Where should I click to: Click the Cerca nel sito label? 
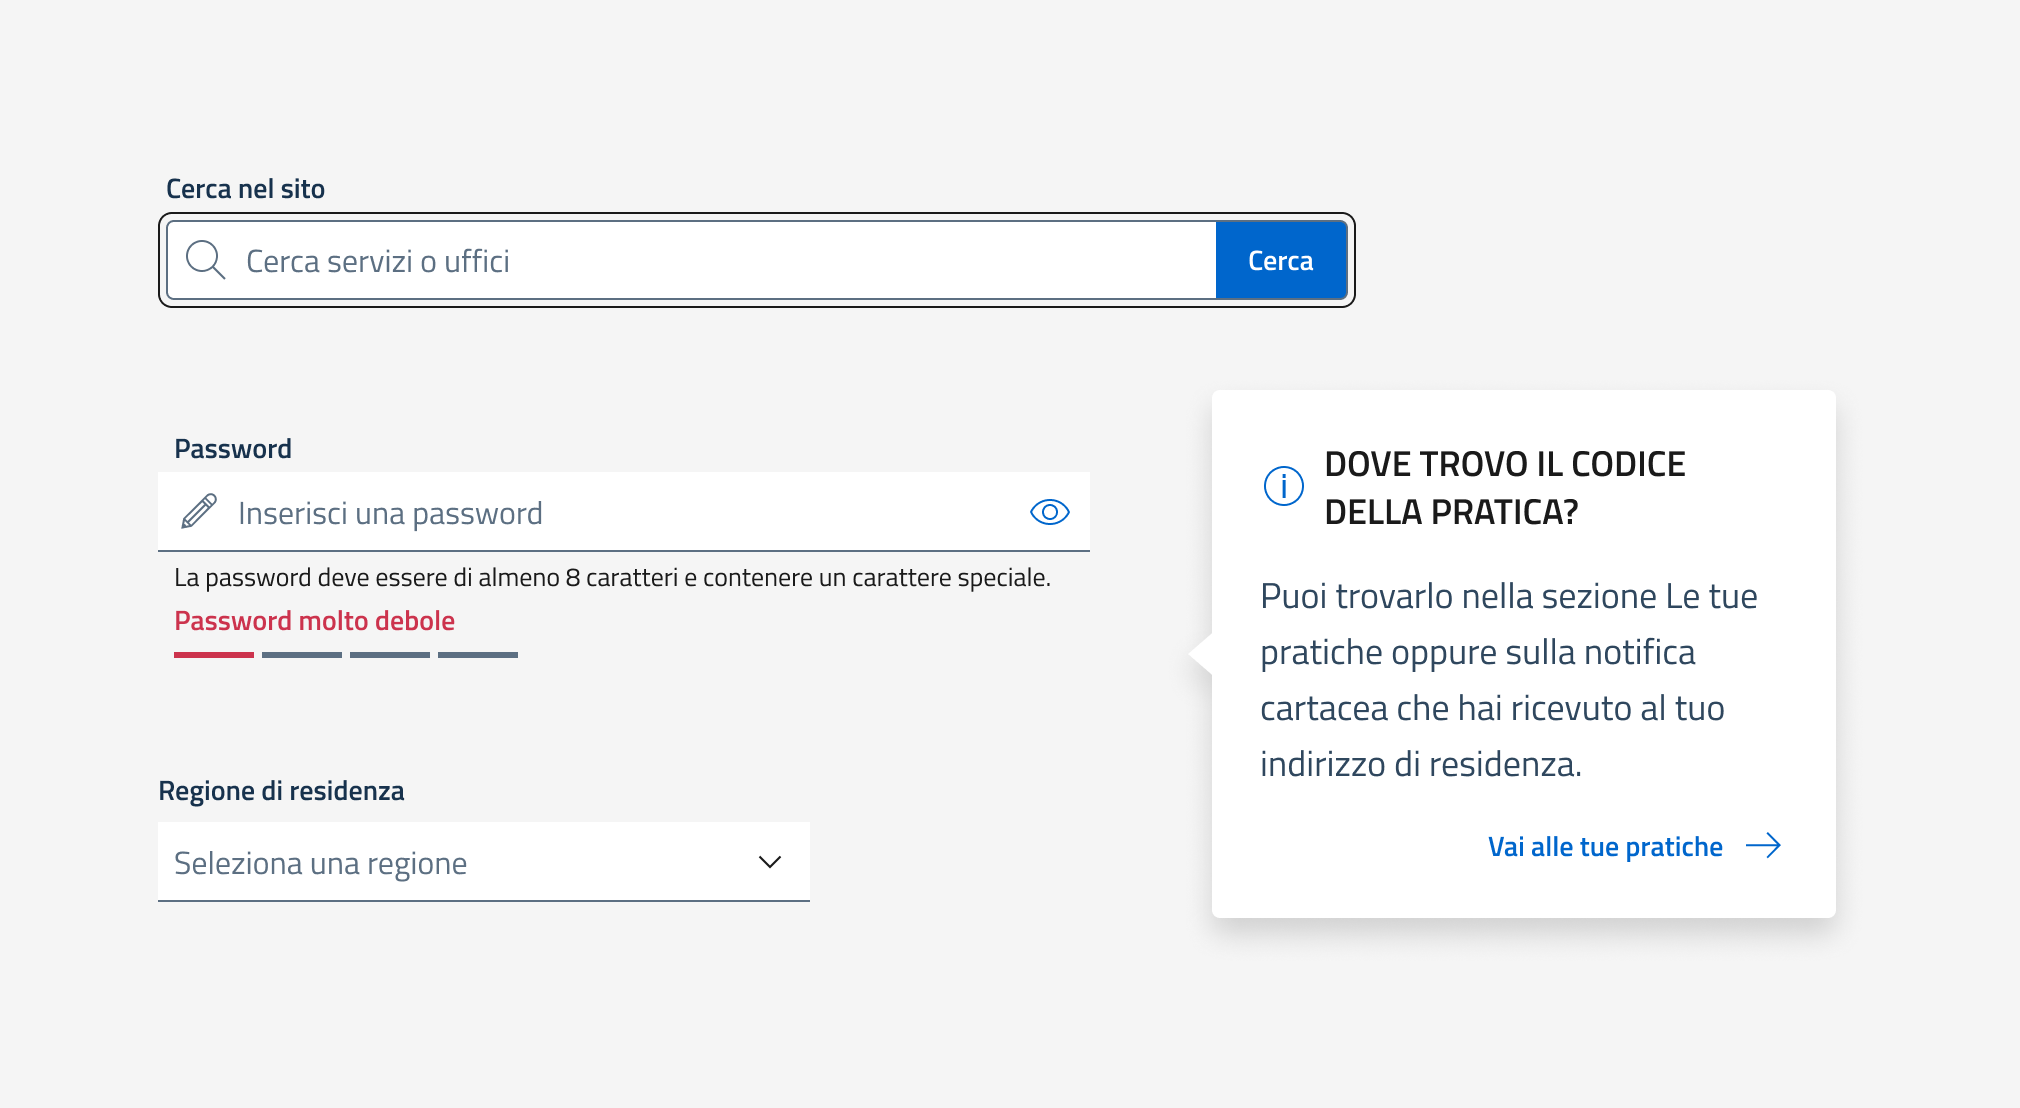point(247,187)
